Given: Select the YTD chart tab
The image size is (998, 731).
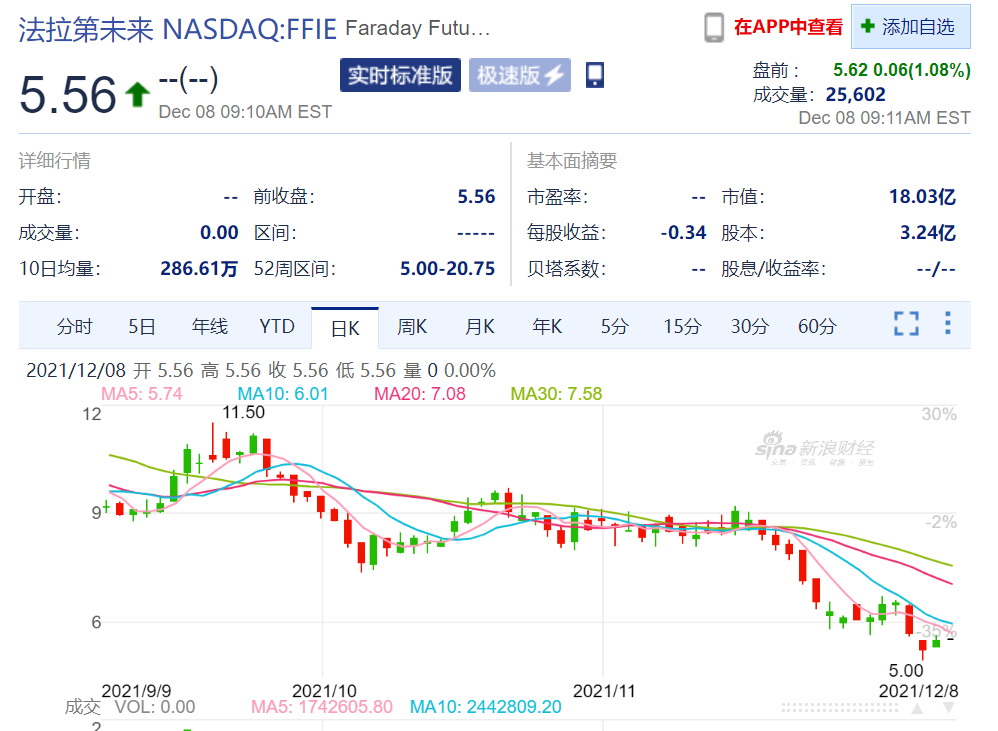Looking at the screenshot, I should point(277,326).
